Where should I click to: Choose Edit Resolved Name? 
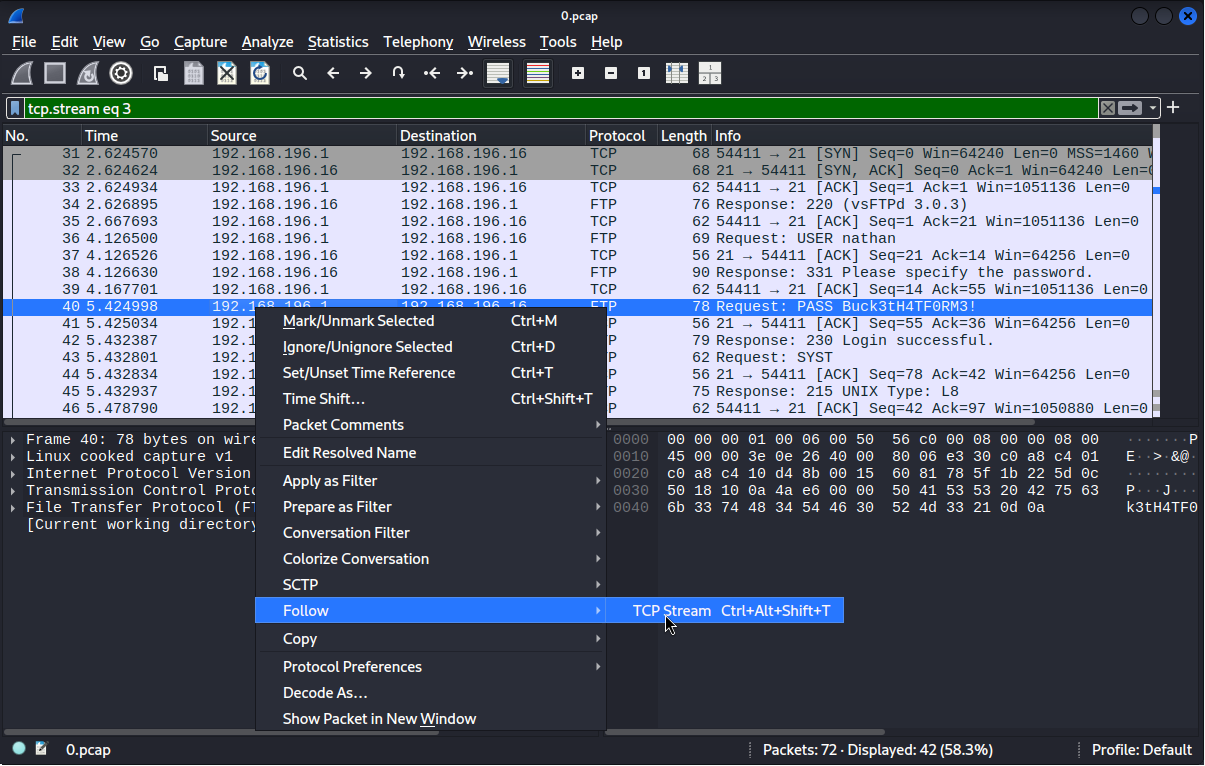click(431, 453)
